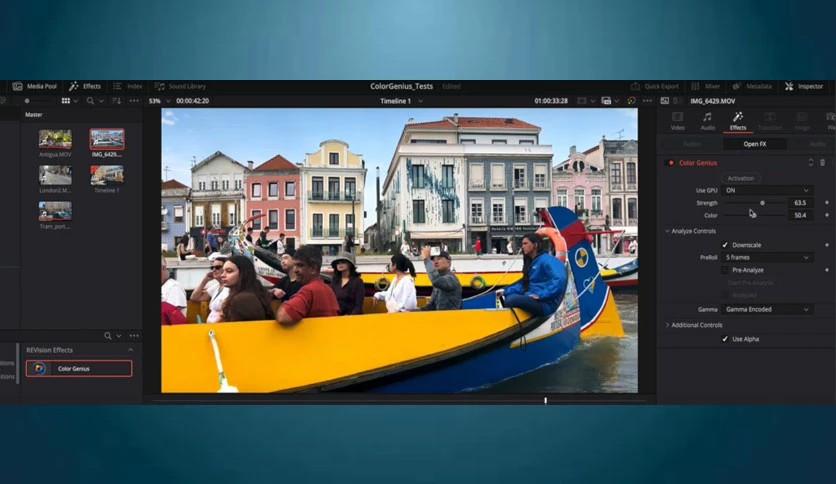Open the viewer three-dot options menu
Viewport: 836px width, 484px height.
click(x=647, y=101)
